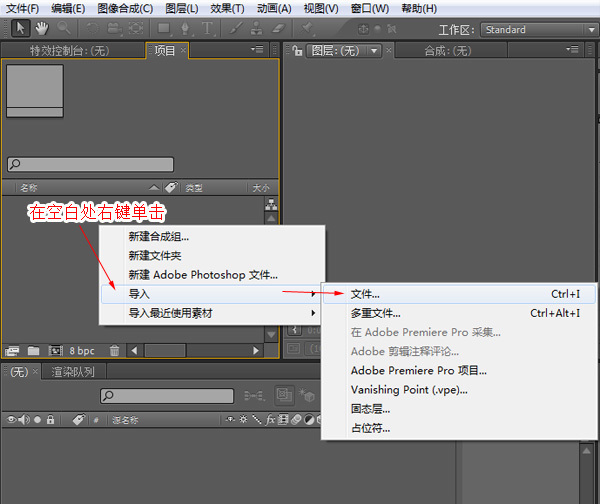Enable local axis mode
This screenshot has height=504, width=600.
(x=363, y=29)
